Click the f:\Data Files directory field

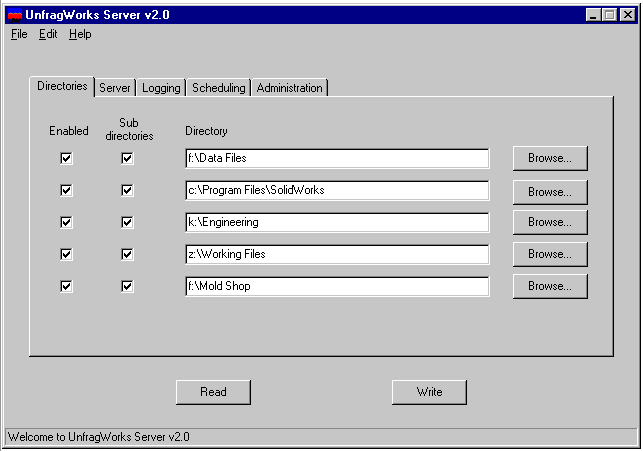tap(337, 158)
